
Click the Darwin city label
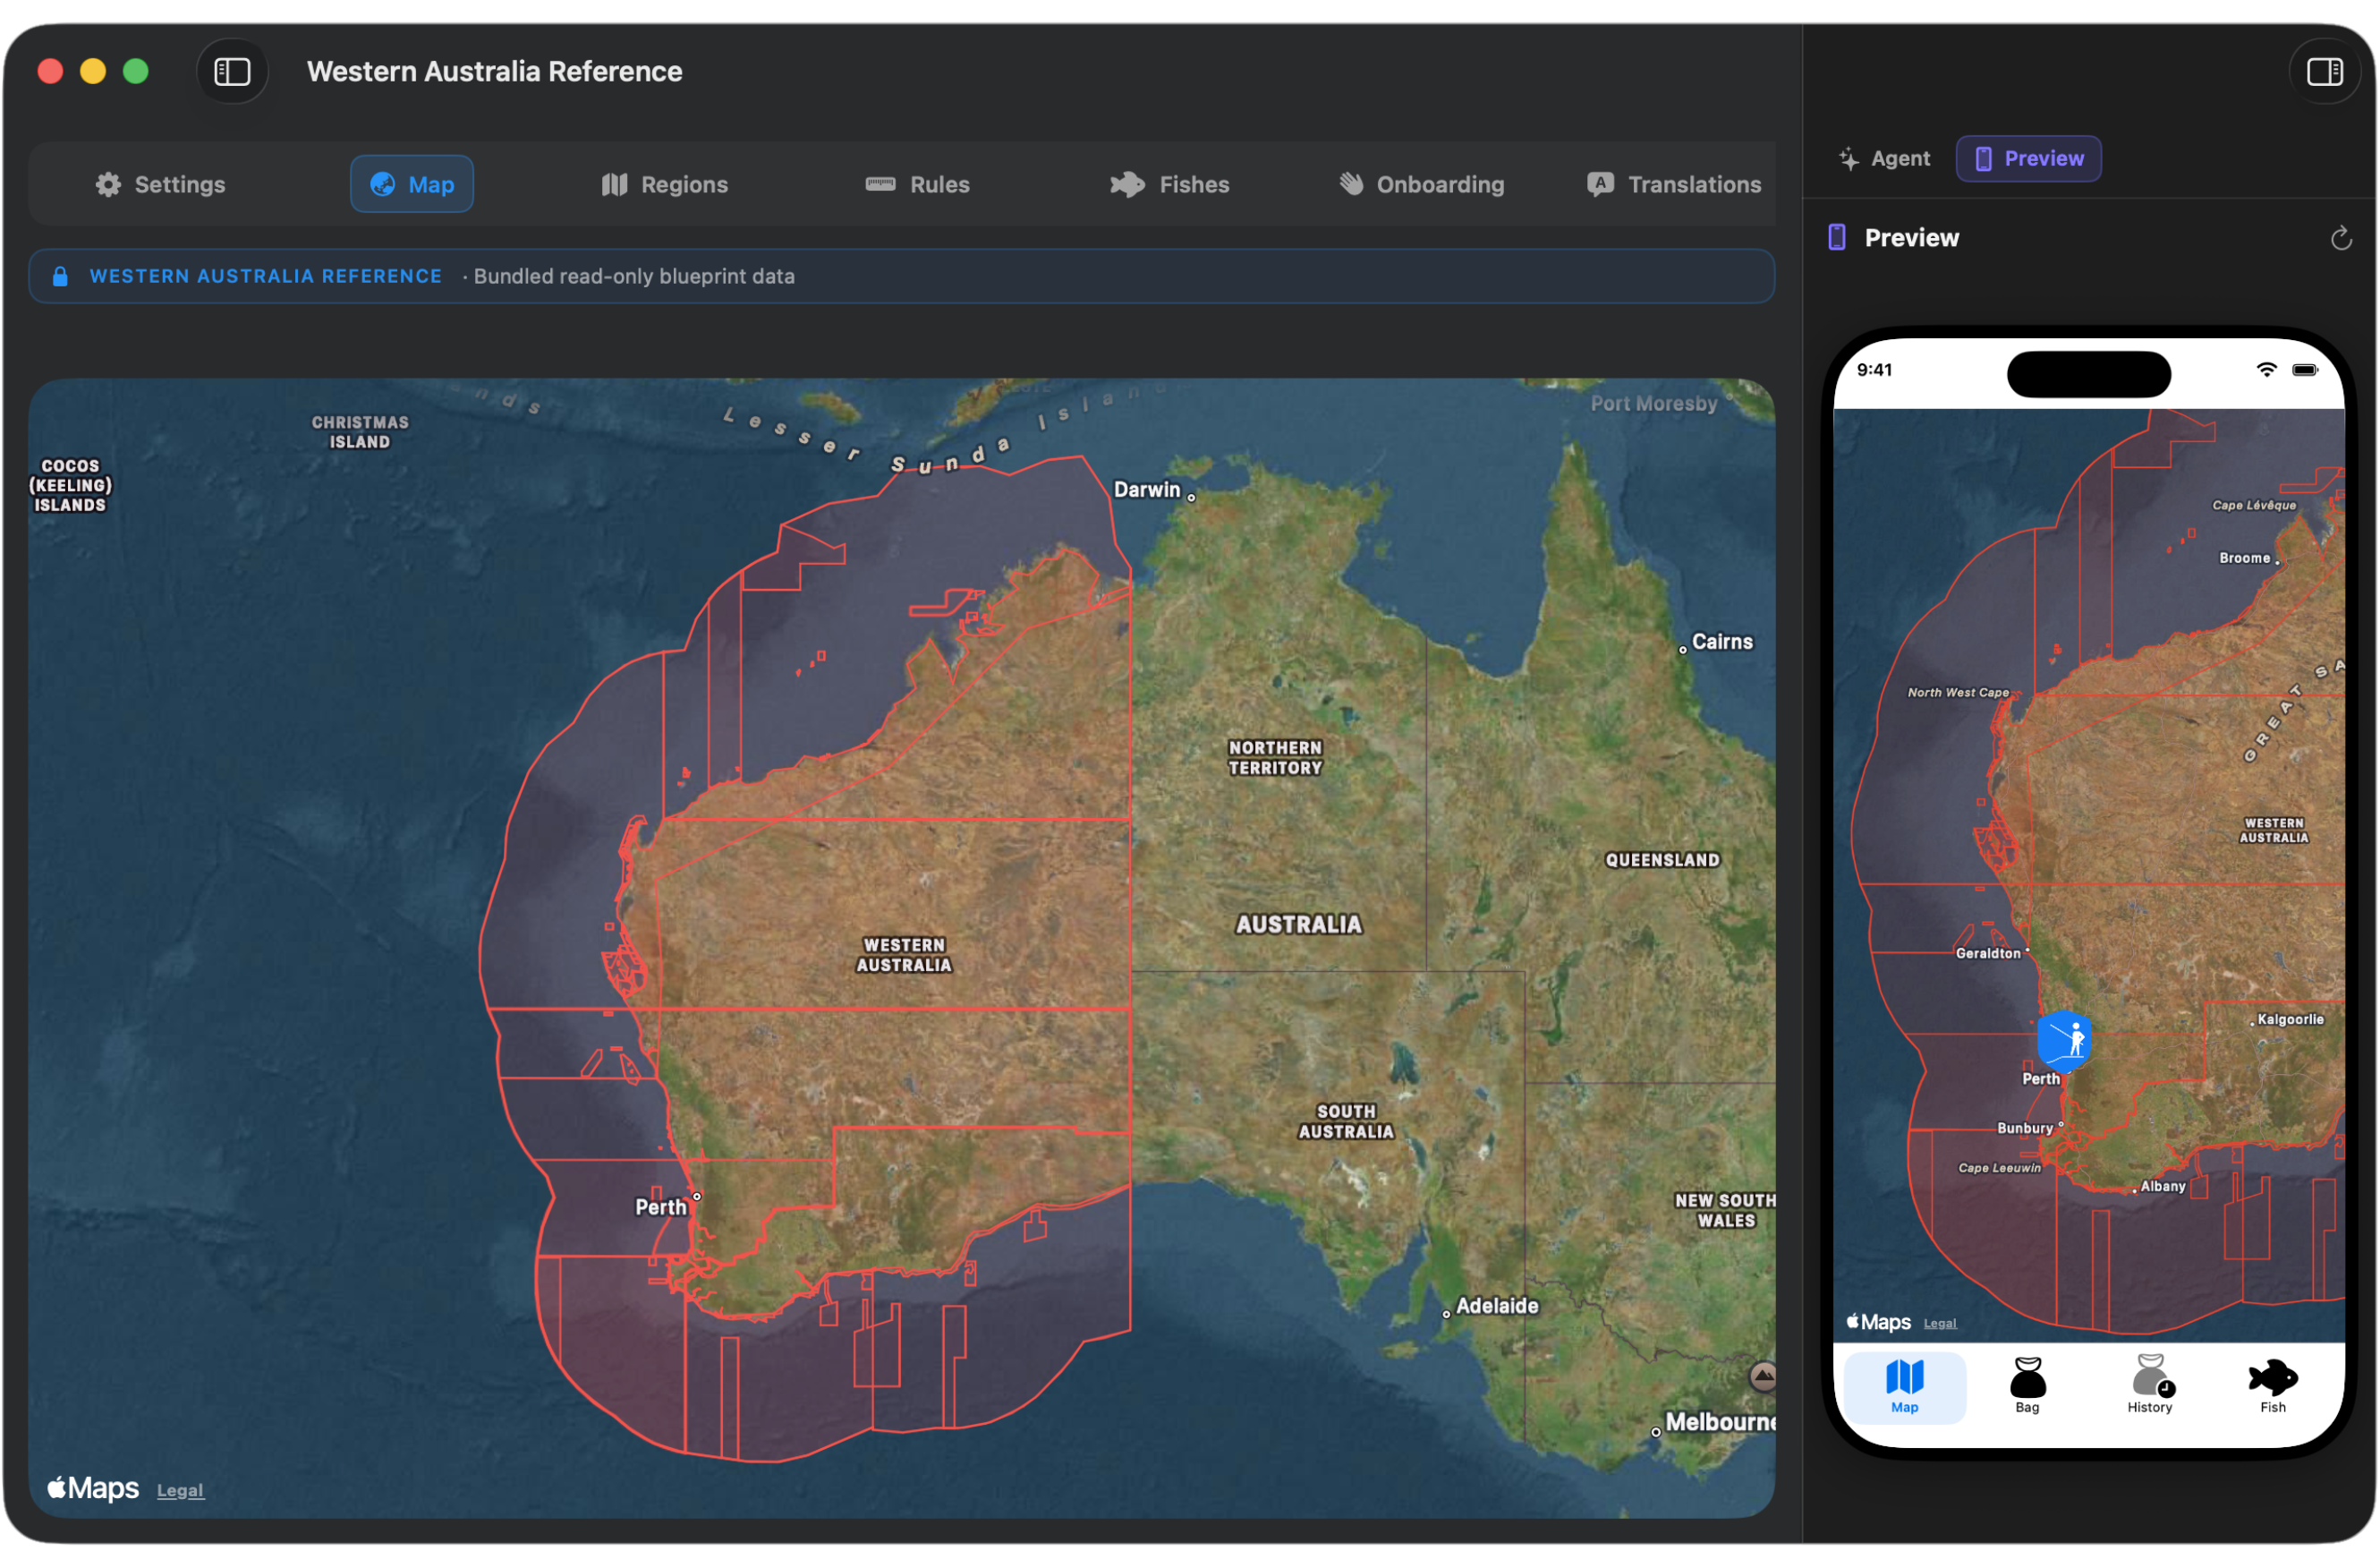click(1147, 490)
